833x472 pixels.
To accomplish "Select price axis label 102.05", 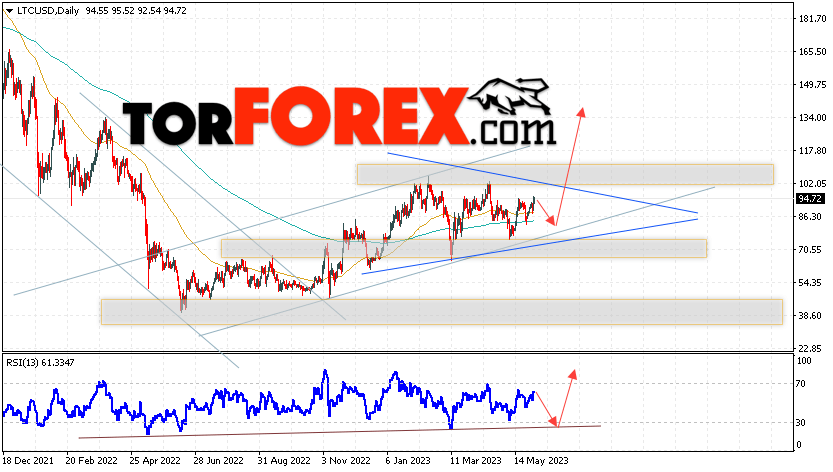I will (x=812, y=184).
